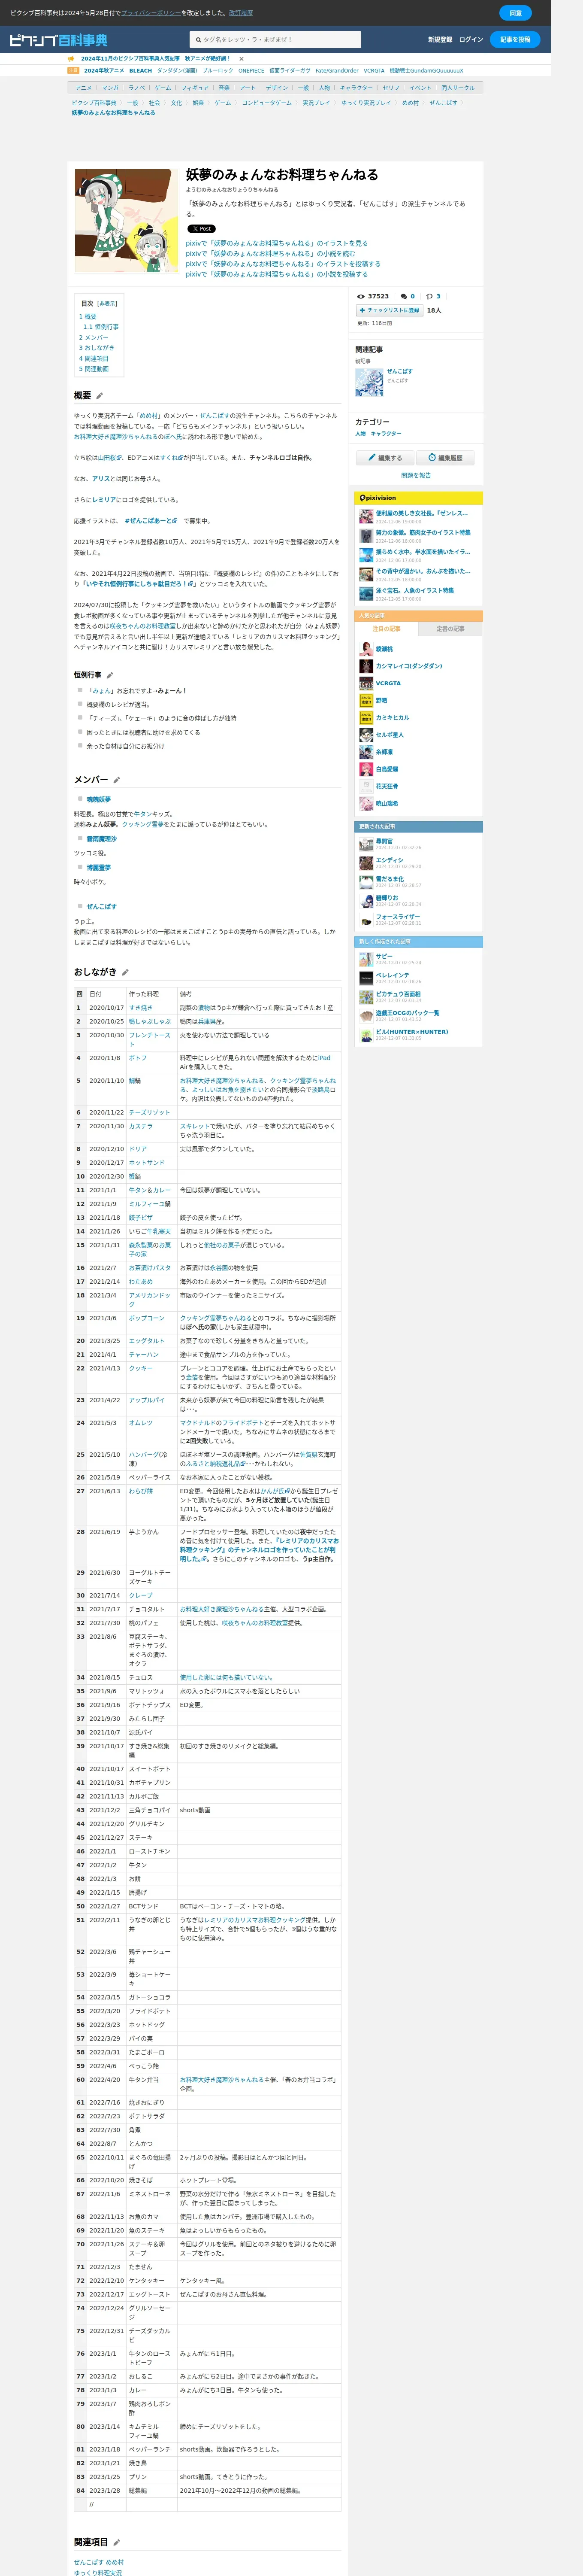Toggle table of contents with 非表示

tap(107, 303)
